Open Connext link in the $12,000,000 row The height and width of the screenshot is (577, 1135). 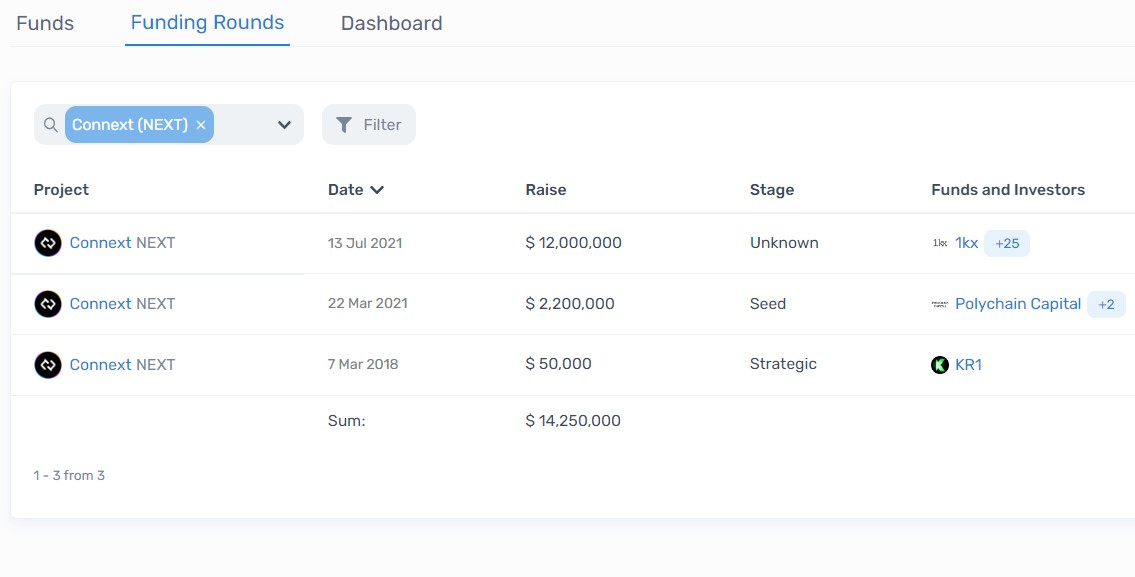pyautogui.click(x=101, y=243)
